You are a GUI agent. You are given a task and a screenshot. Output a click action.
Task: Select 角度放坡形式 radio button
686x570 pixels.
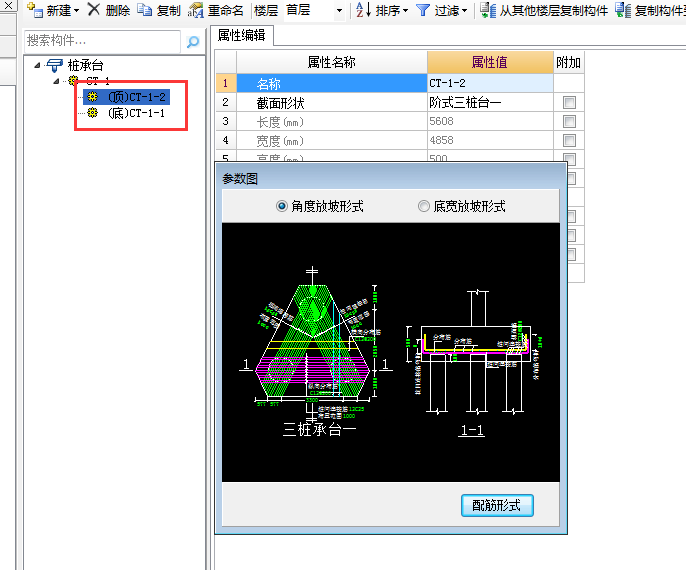click(282, 206)
